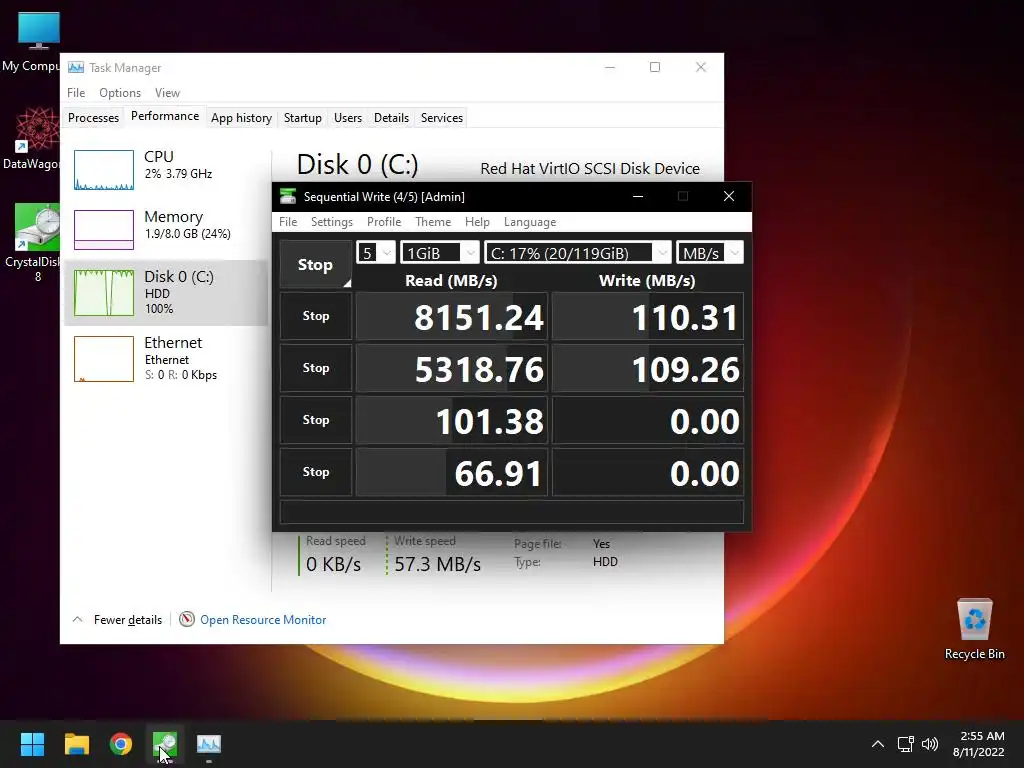The image size is (1024, 768).
Task: Open the test count dropdown showing 5
Action: tap(376, 253)
